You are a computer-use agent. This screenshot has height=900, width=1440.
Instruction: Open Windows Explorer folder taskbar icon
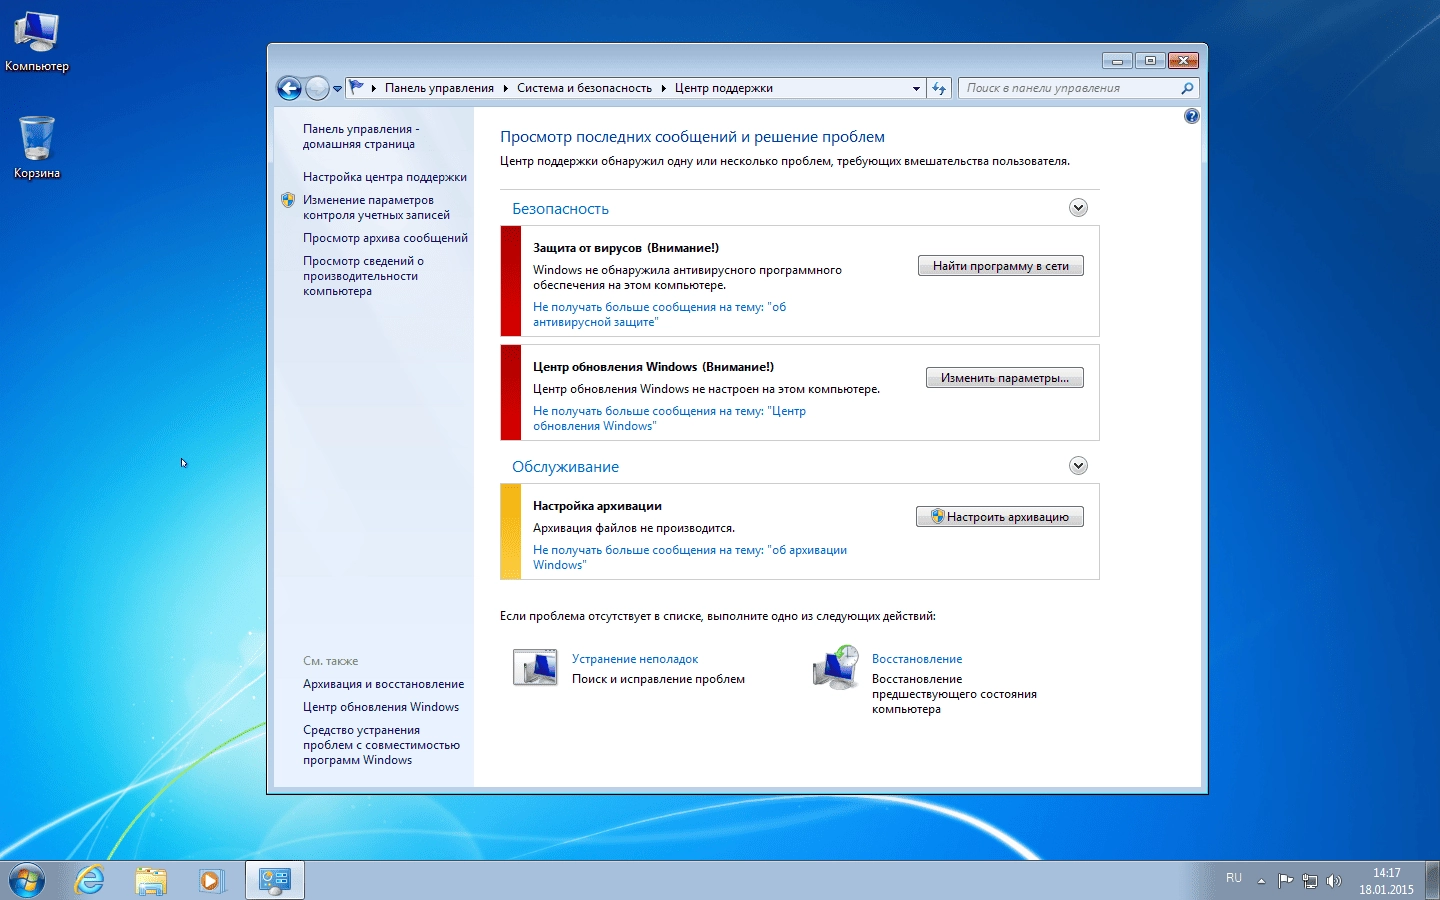click(x=151, y=880)
